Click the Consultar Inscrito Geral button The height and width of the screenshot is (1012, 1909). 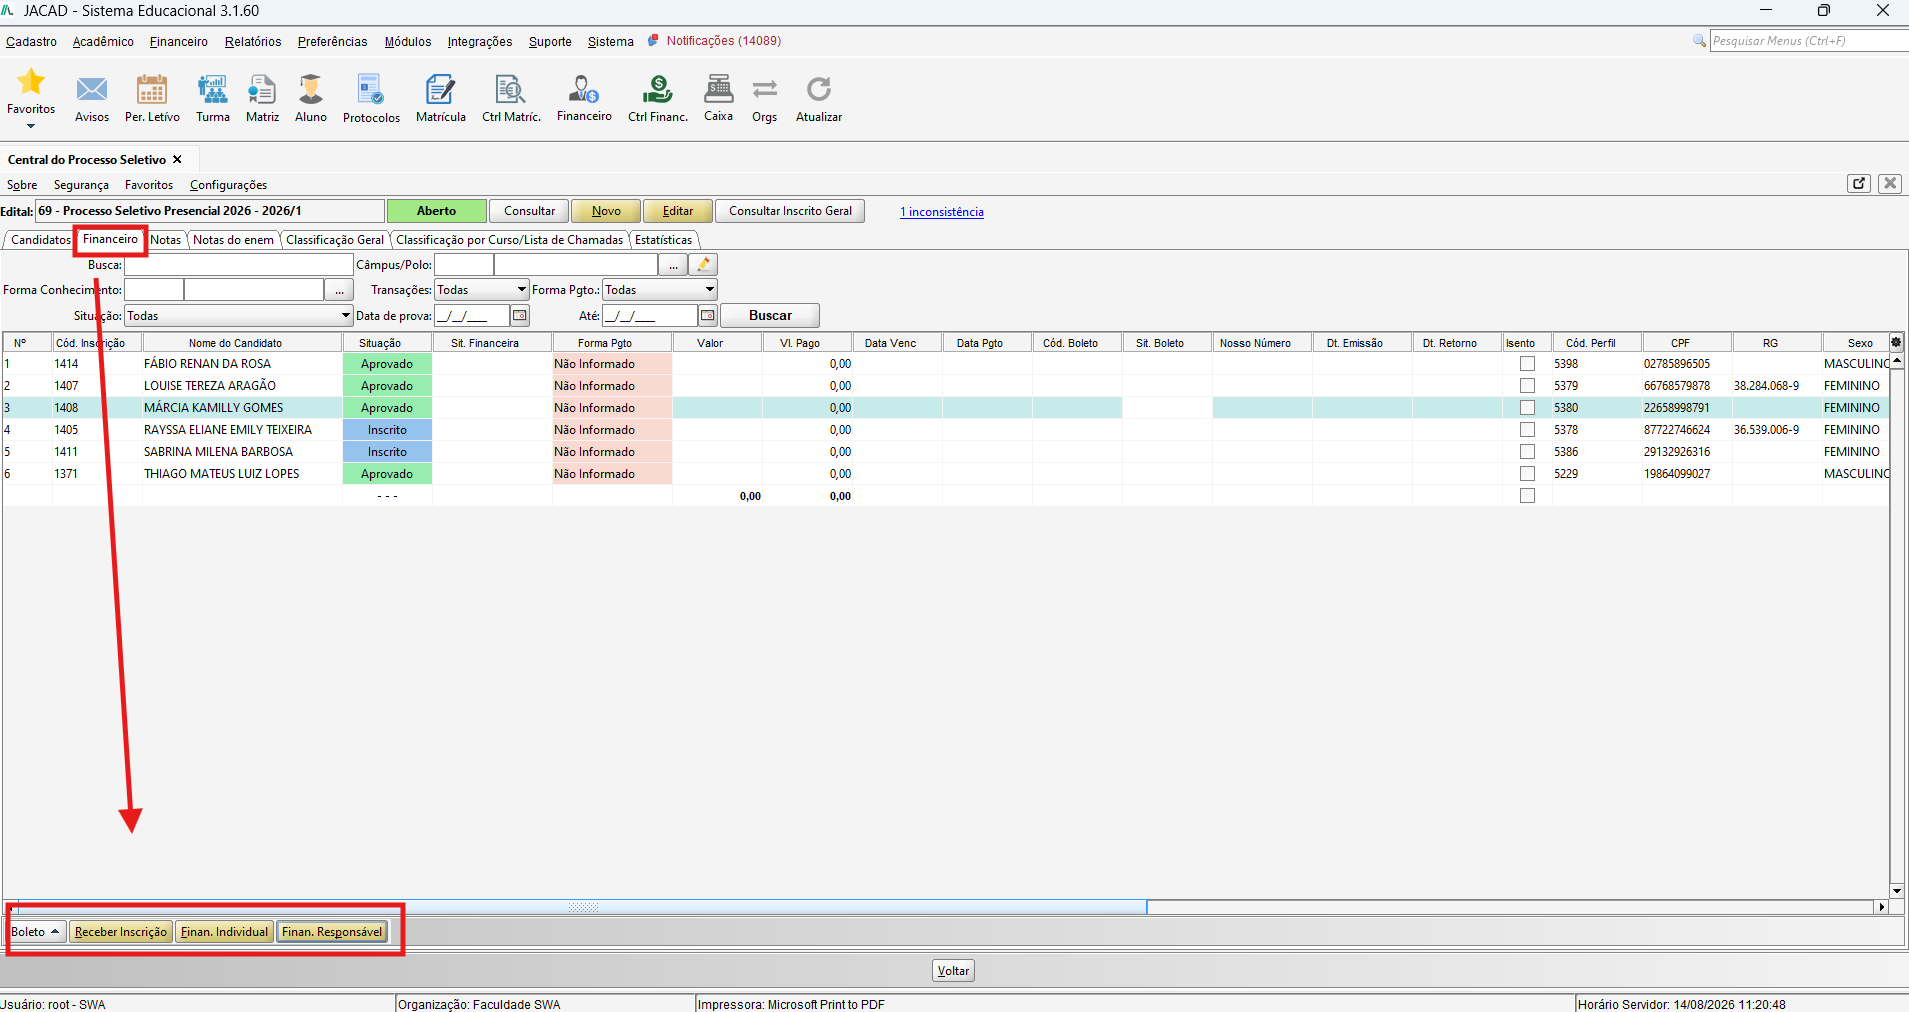click(790, 211)
